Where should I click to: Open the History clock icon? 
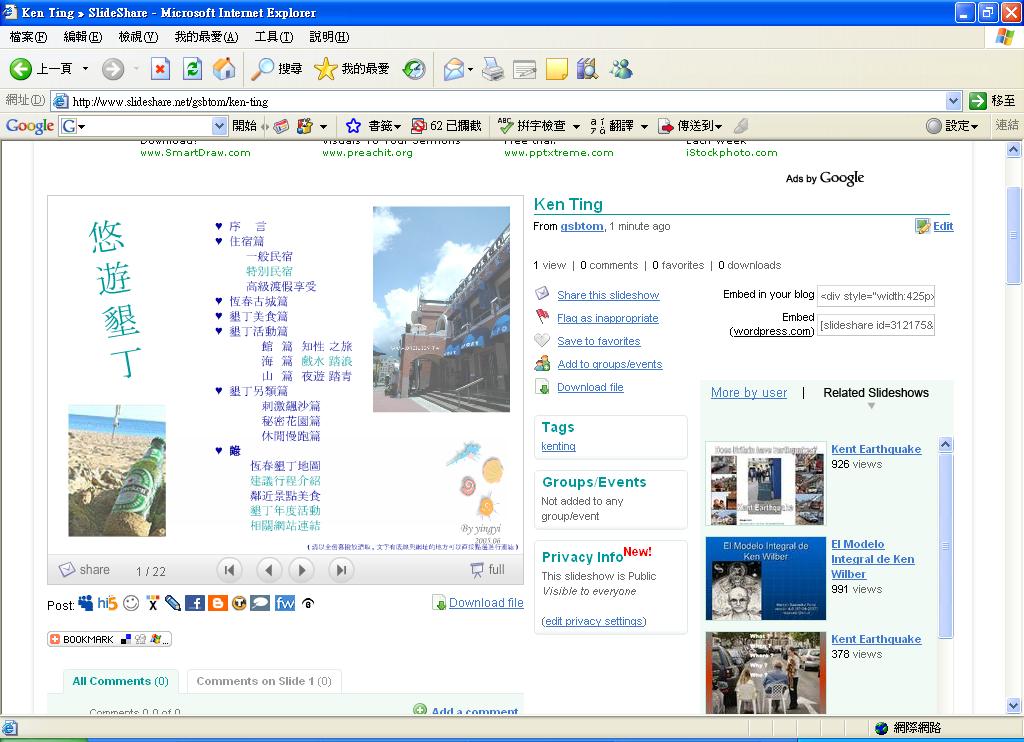pyautogui.click(x=413, y=68)
